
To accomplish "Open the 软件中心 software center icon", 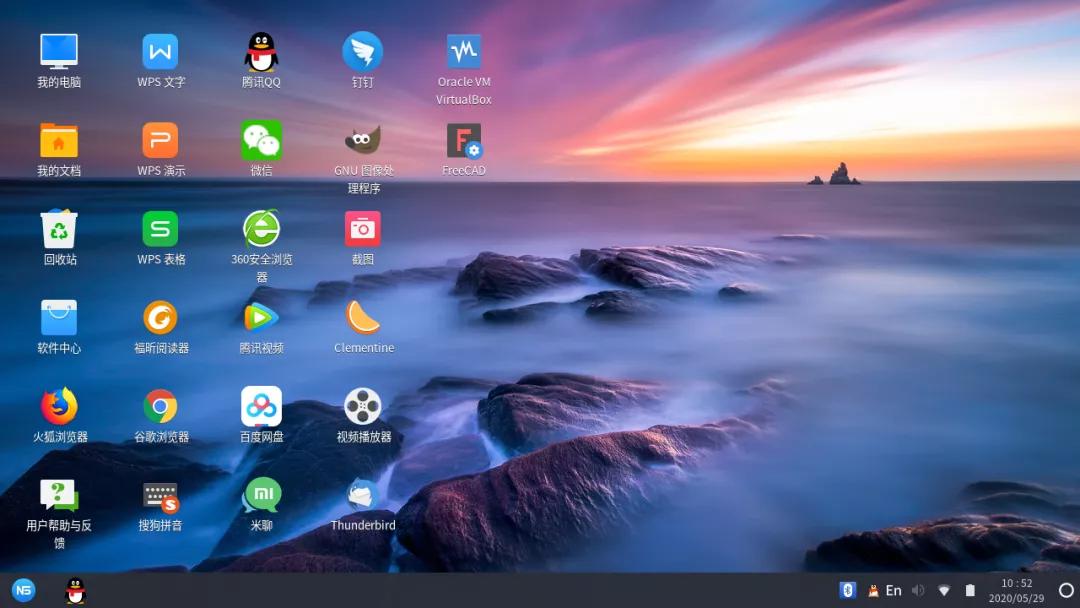I will 59,317.
